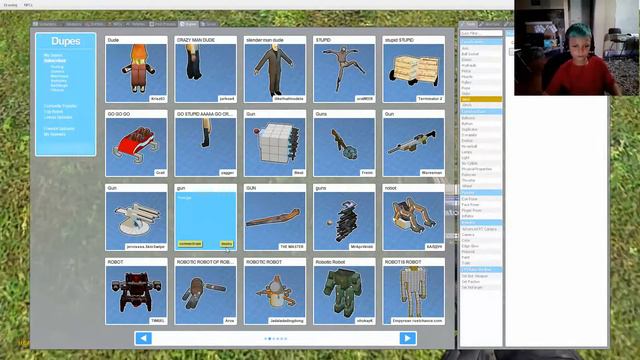Select the ROBOTIS ROBOT dupe

(413, 291)
